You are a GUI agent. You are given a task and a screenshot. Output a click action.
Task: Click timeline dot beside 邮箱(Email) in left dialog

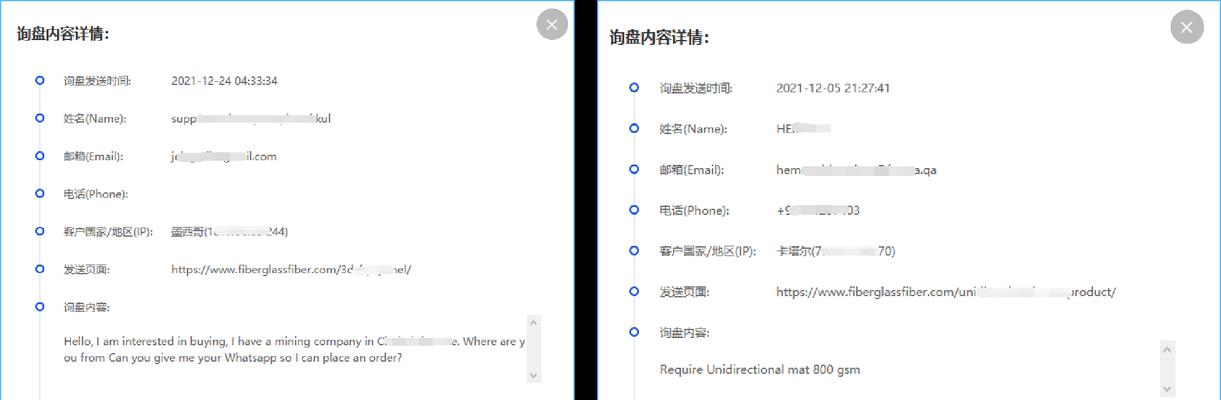click(39, 156)
